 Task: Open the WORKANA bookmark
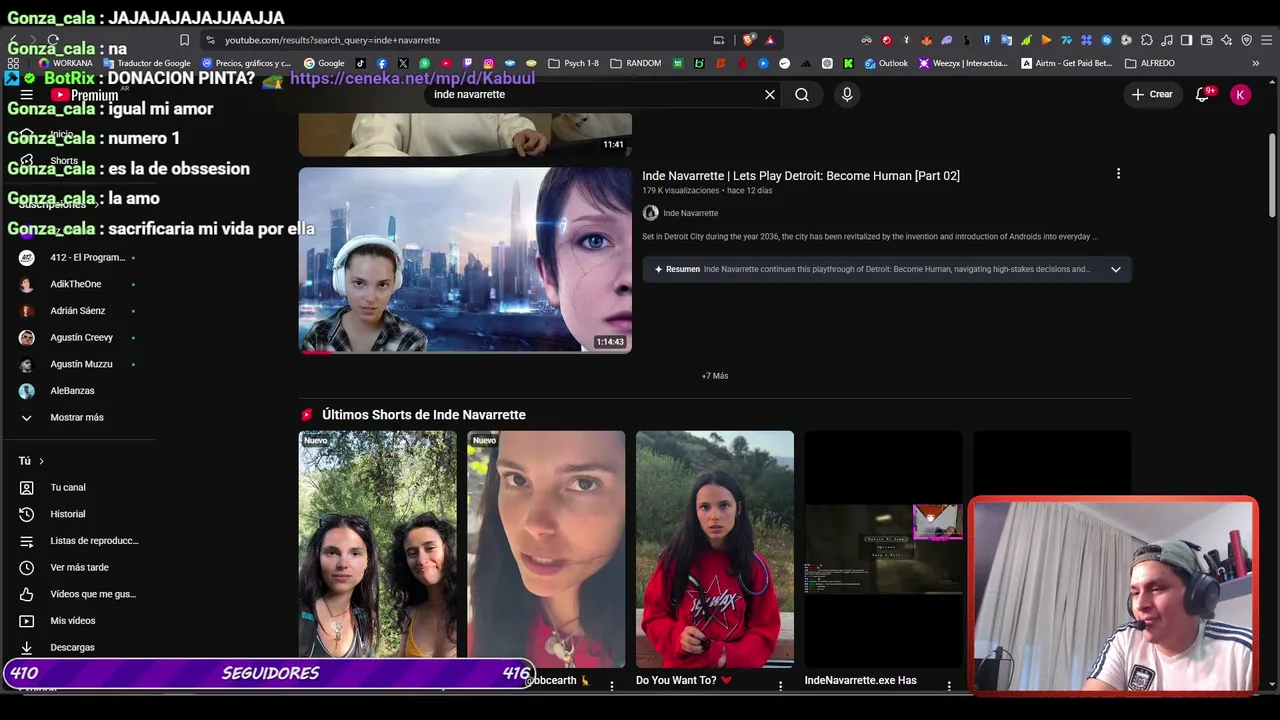(65, 63)
